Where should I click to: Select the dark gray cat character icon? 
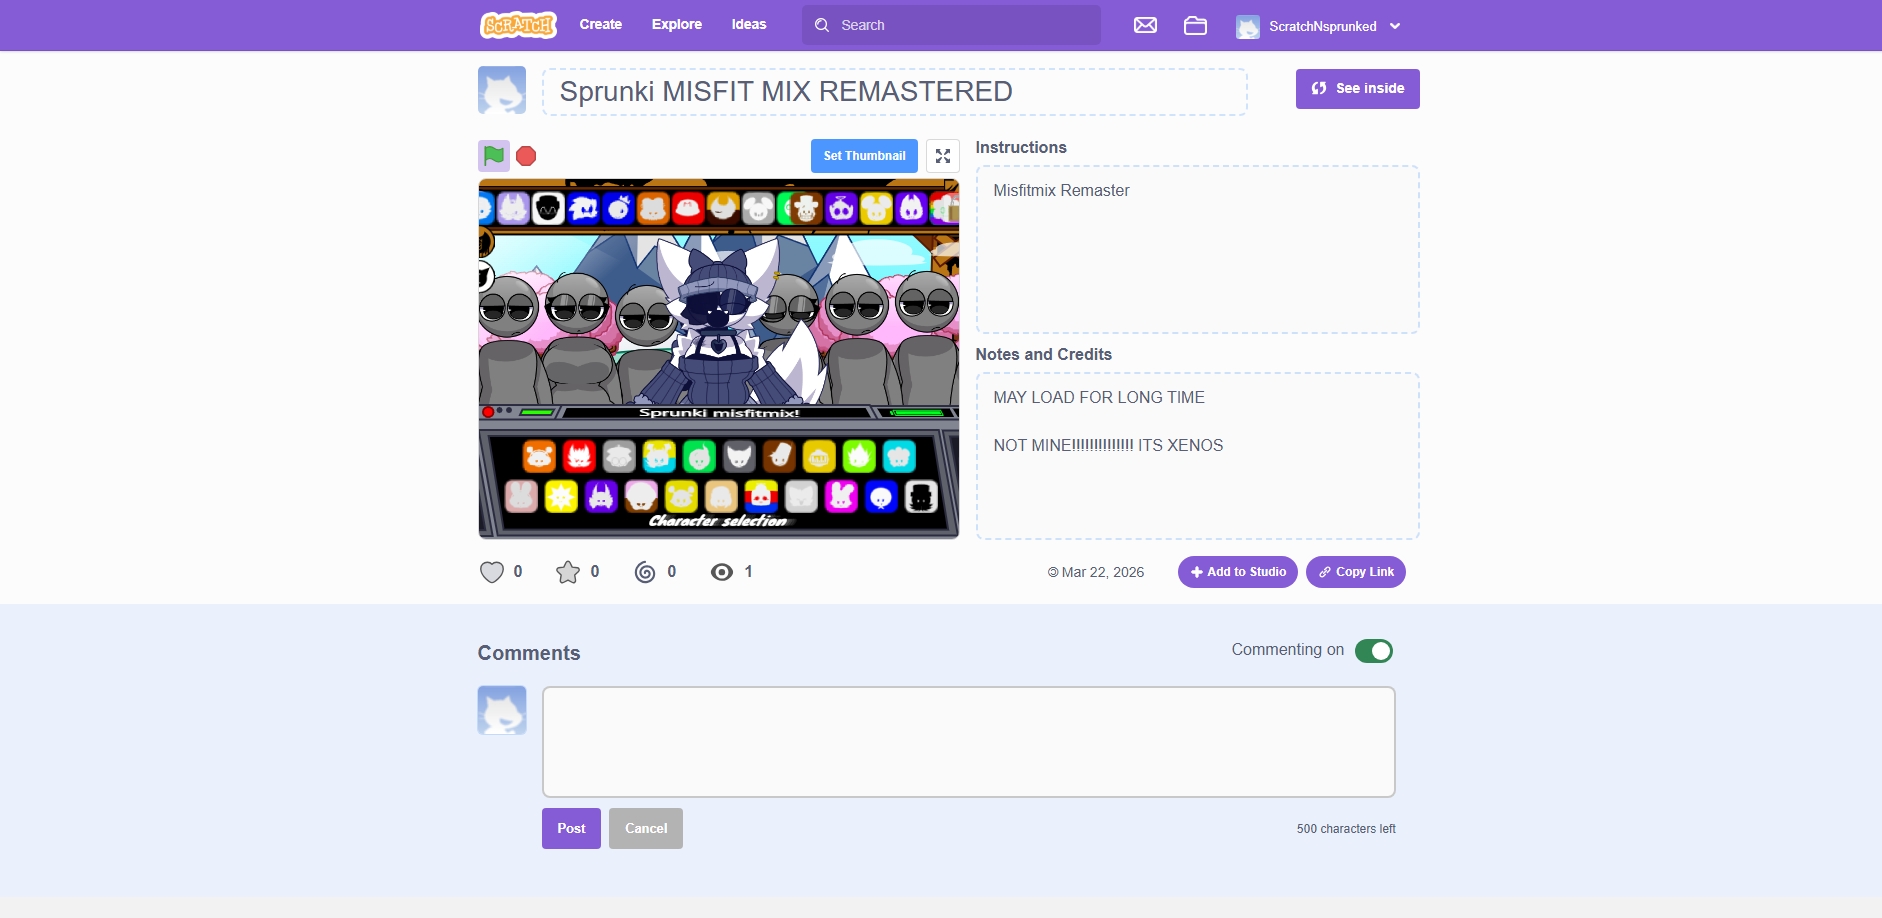[x=739, y=456]
